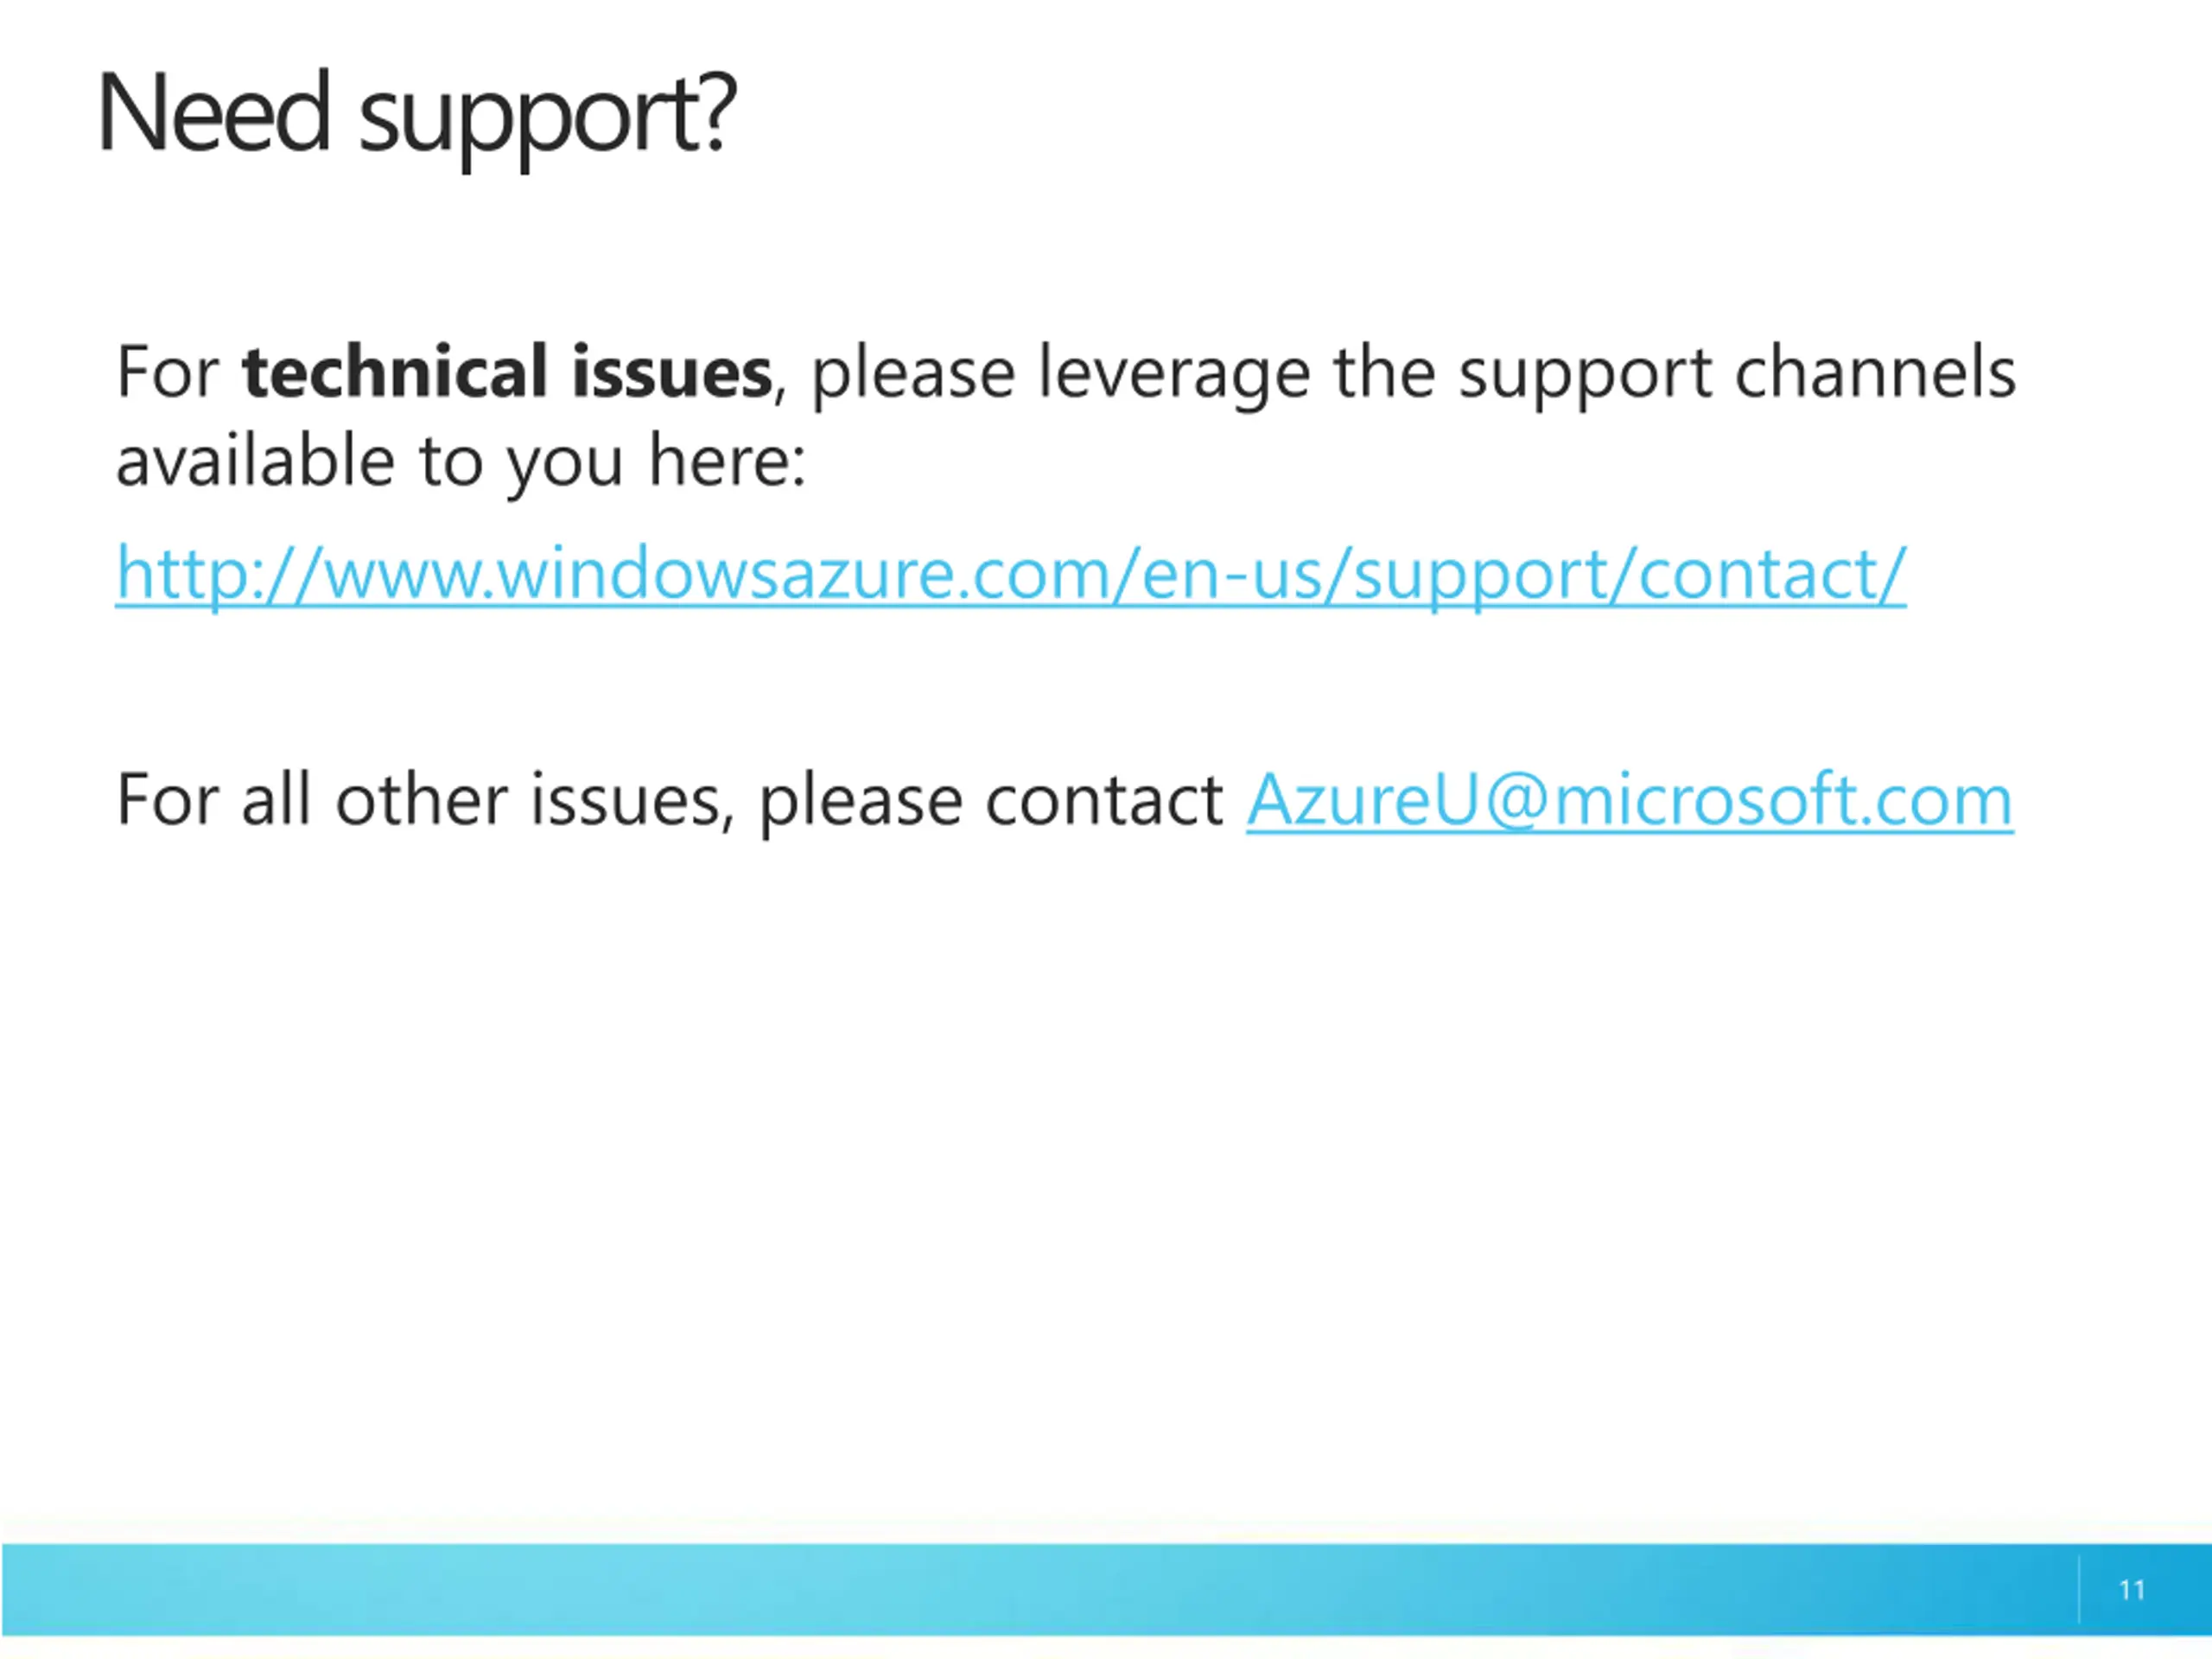Click "contact/" at the end of the URL
Viewport: 2212px width, 1659px height.
(x=1773, y=574)
